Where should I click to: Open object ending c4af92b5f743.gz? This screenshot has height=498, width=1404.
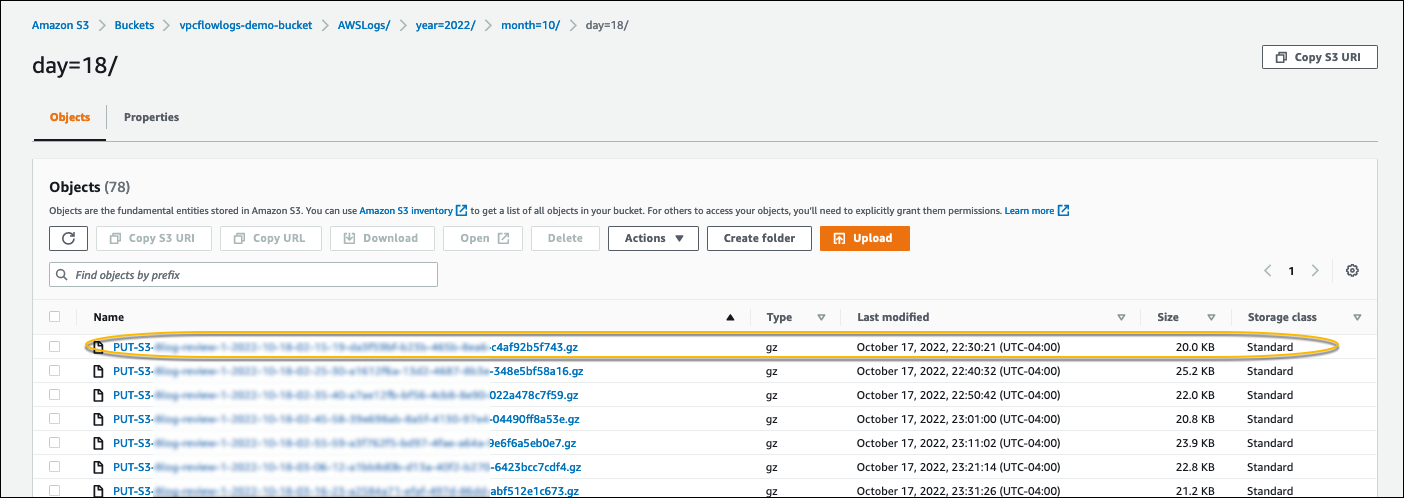(x=345, y=347)
